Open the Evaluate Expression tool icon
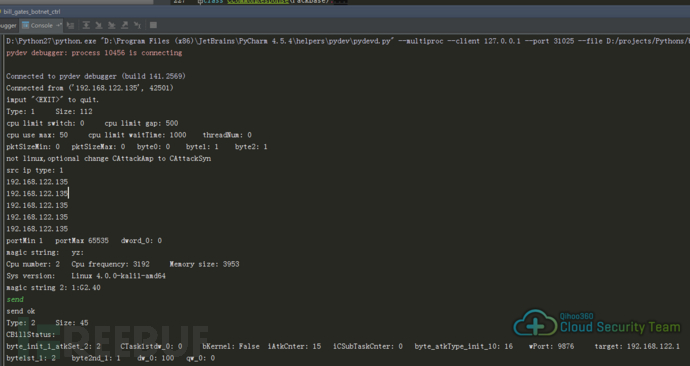Screen dimensions: 690x366 click(153, 25)
